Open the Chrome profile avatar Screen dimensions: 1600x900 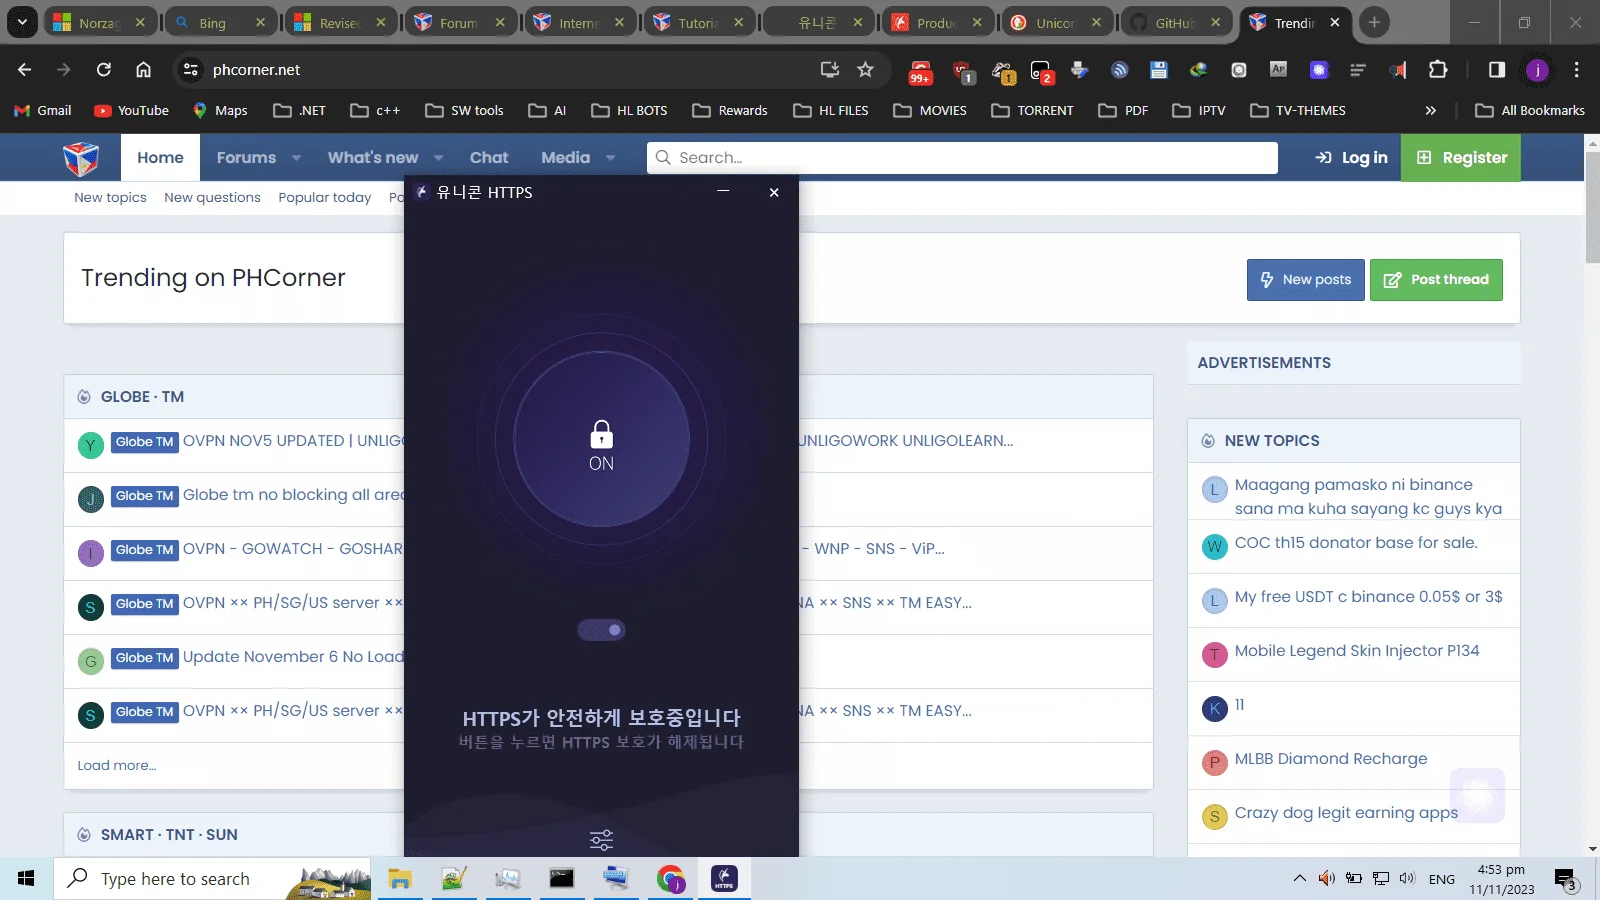pos(1537,69)
